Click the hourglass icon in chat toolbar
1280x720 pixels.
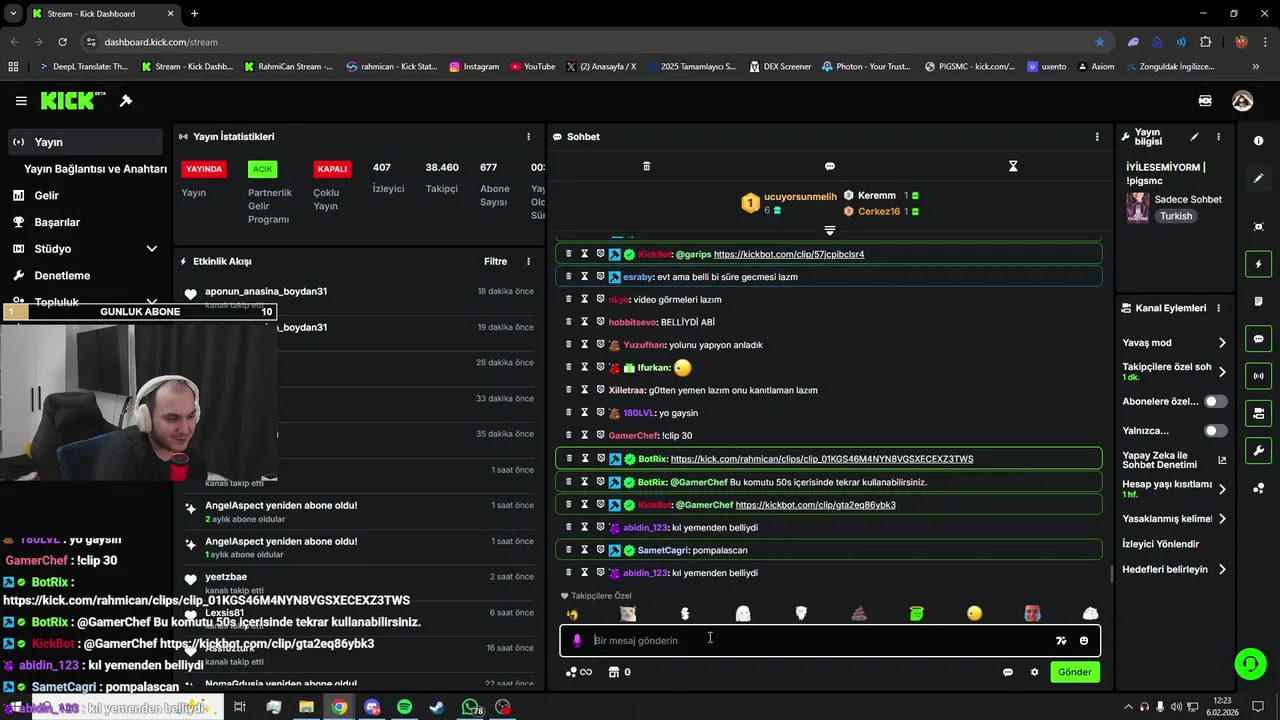point(1013,166)
